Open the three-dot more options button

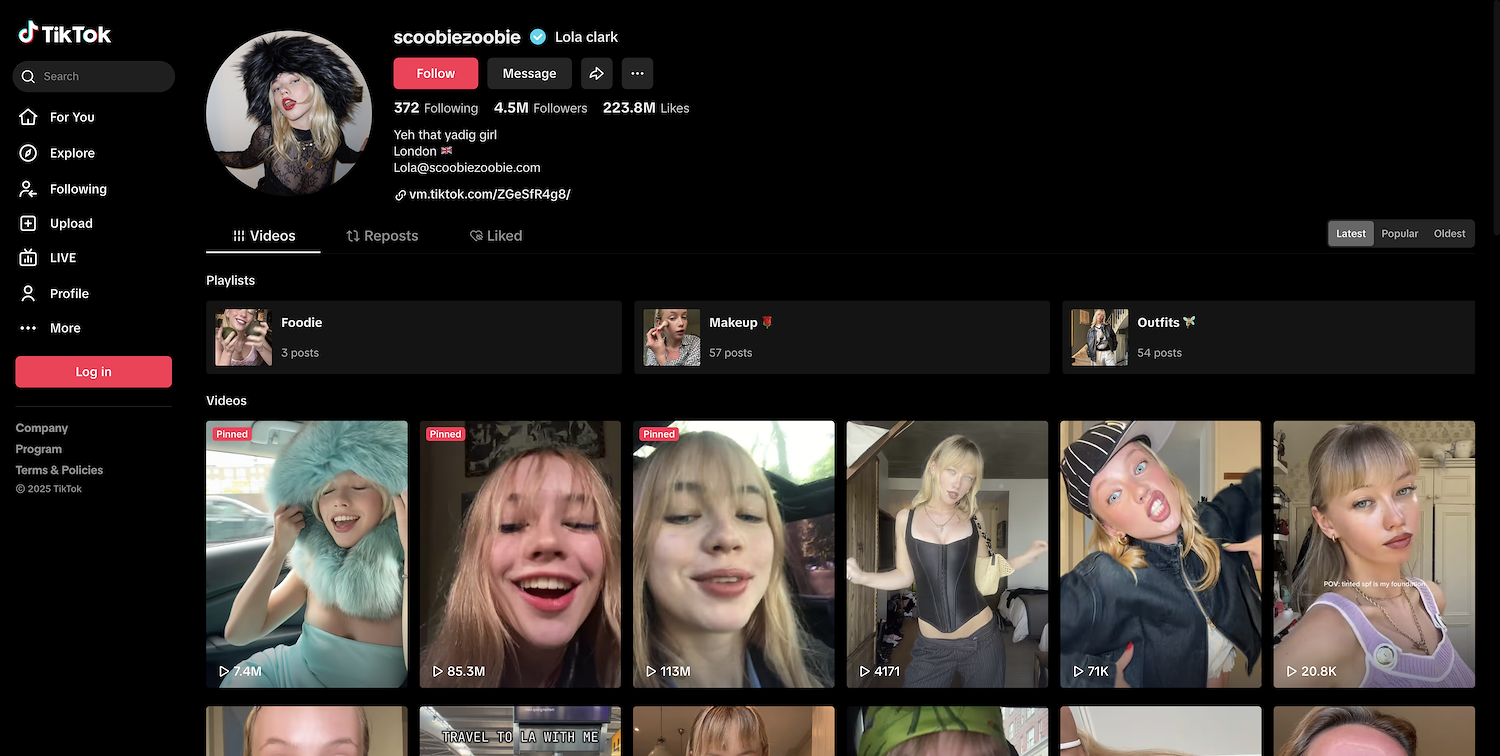pos(637,73)
